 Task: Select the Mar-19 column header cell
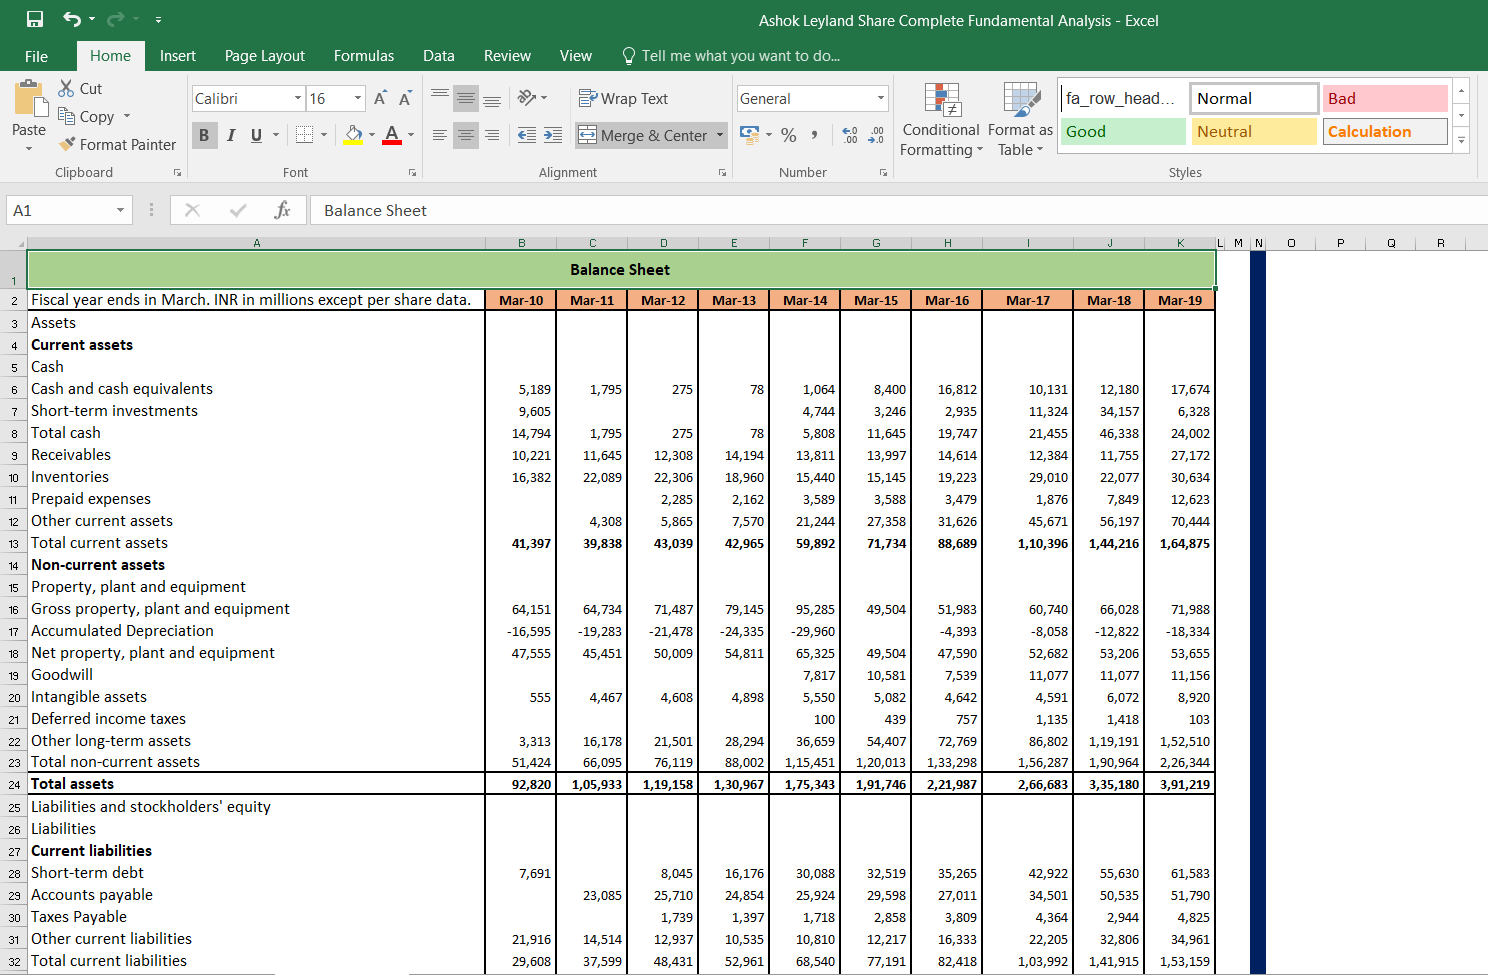1180,300
